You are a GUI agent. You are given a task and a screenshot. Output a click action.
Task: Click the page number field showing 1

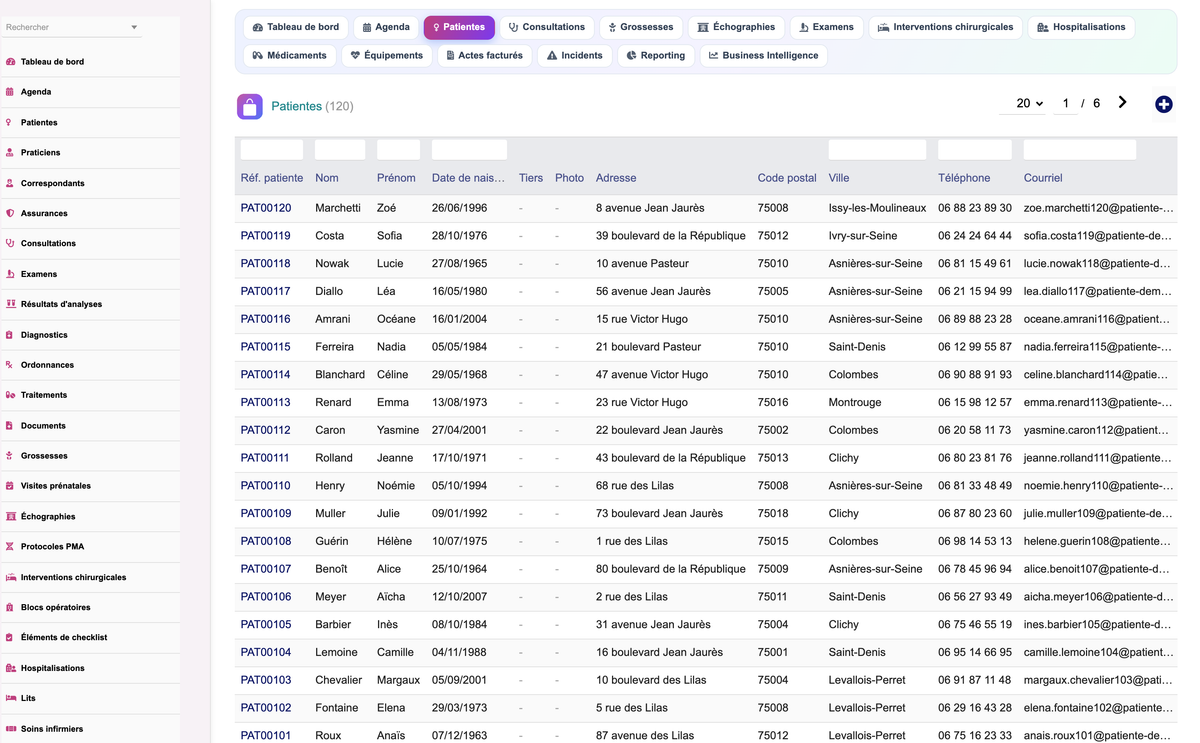pos(1066,103)
